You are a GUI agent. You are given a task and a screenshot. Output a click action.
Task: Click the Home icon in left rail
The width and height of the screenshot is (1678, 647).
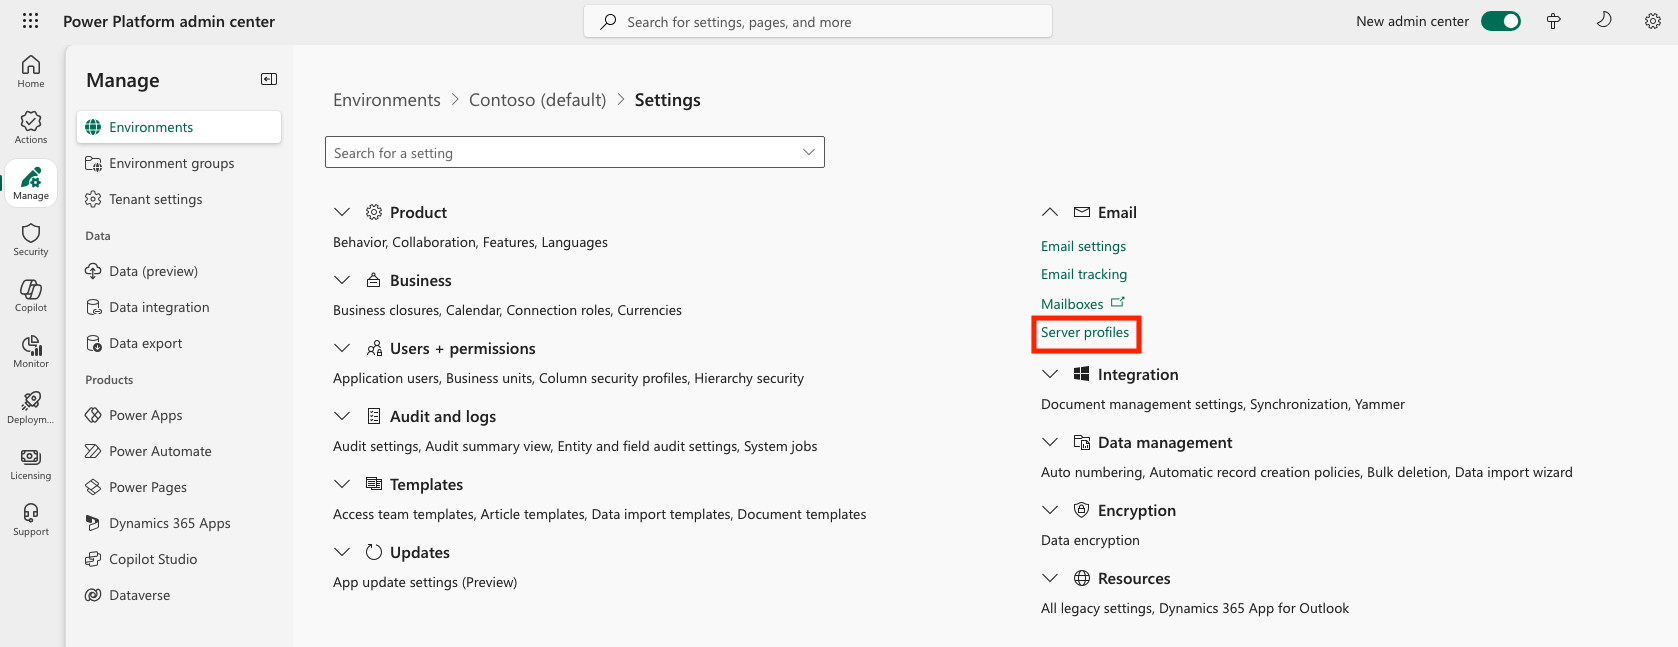[x=31, y=71]
